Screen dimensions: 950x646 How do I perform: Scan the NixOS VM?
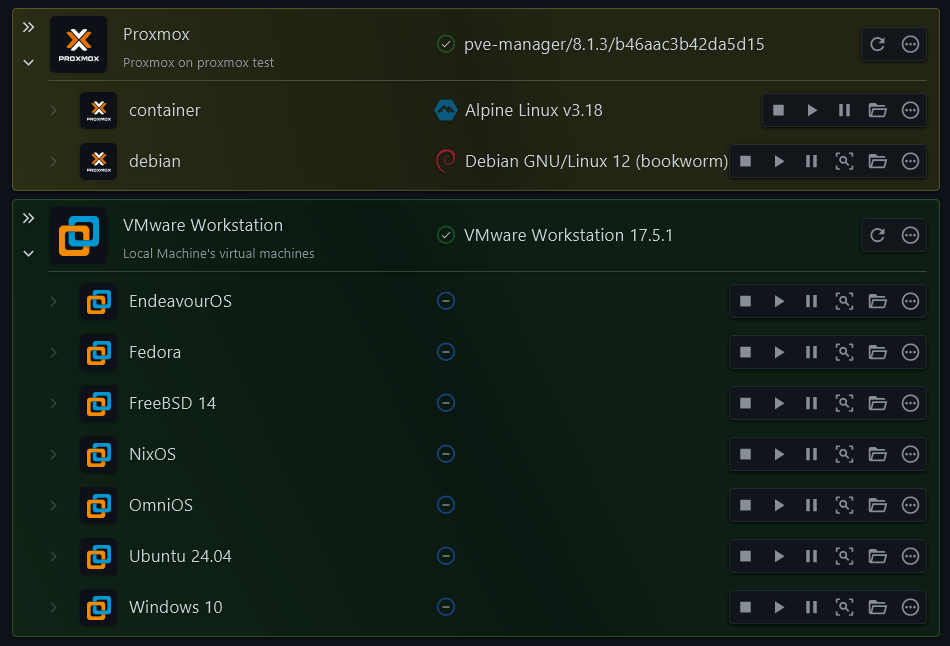point(845,454)
